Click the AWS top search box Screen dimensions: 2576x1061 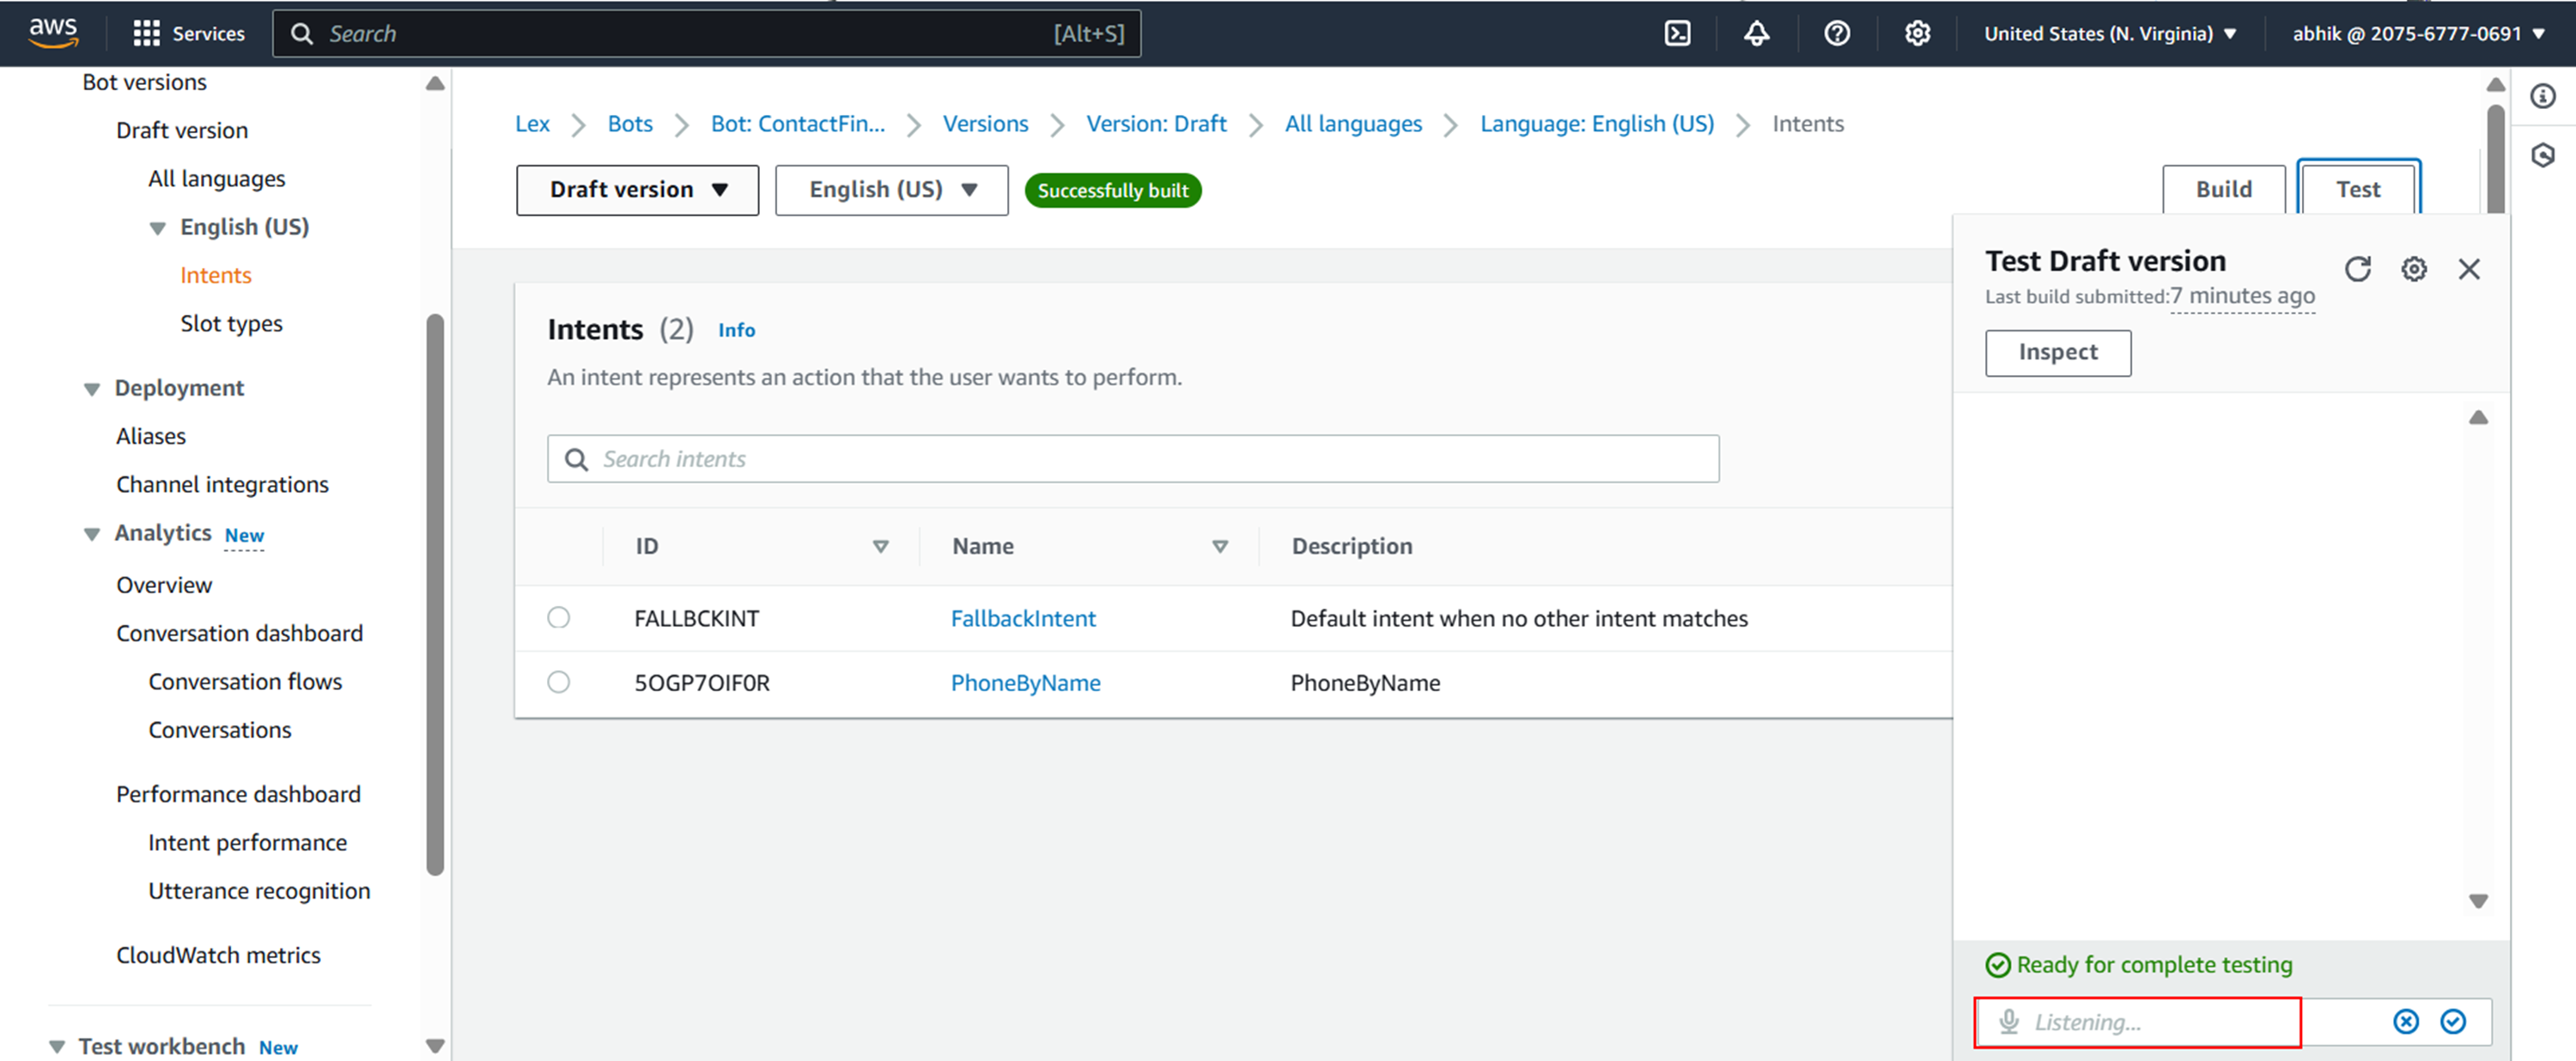click(x=705, y=33)
